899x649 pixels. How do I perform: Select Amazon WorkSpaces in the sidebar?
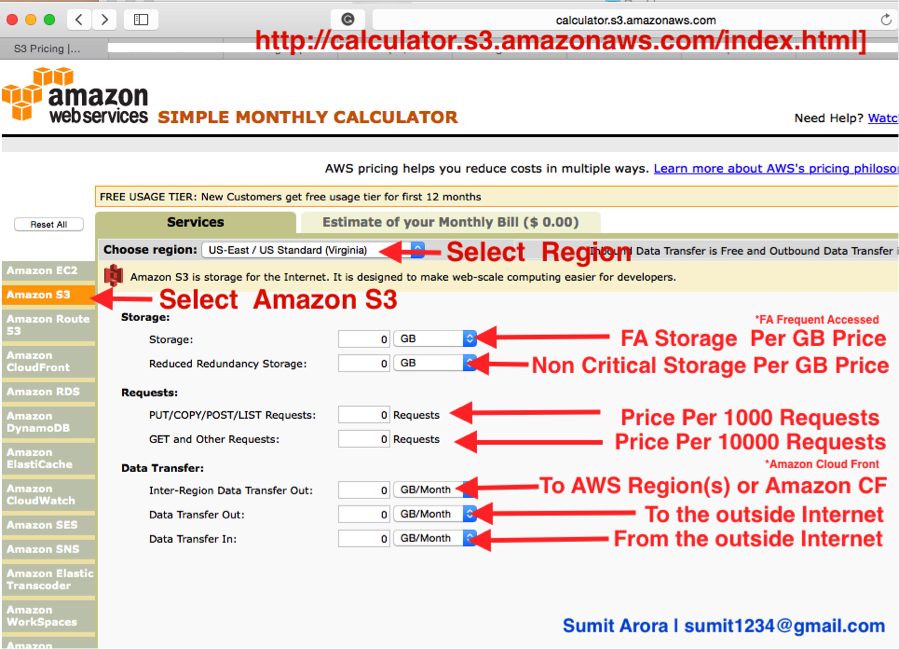point(49,616)
